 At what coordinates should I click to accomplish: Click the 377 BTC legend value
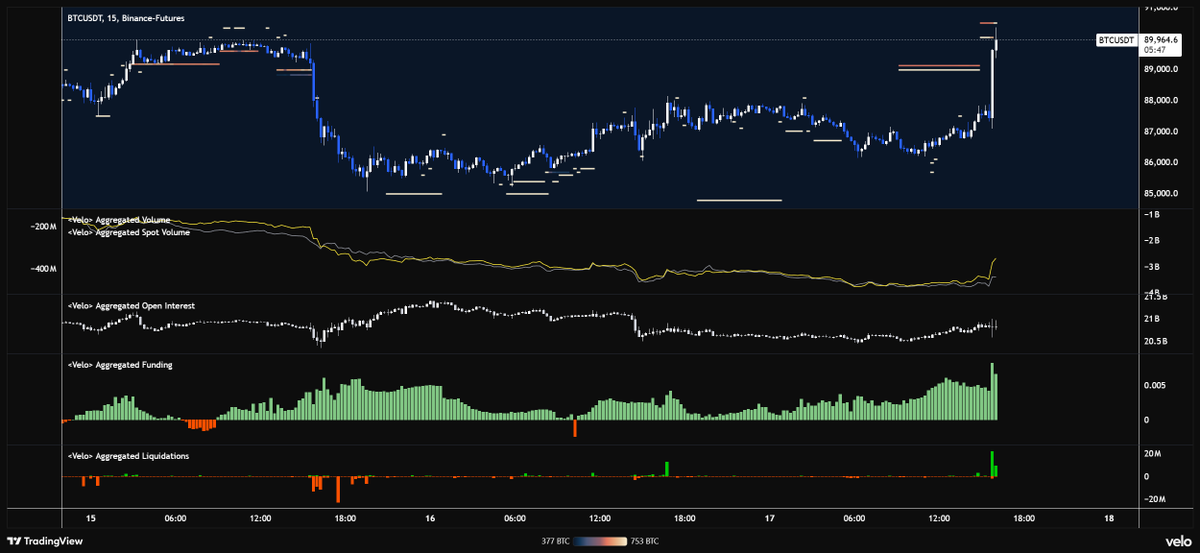[x=553, y=541]
